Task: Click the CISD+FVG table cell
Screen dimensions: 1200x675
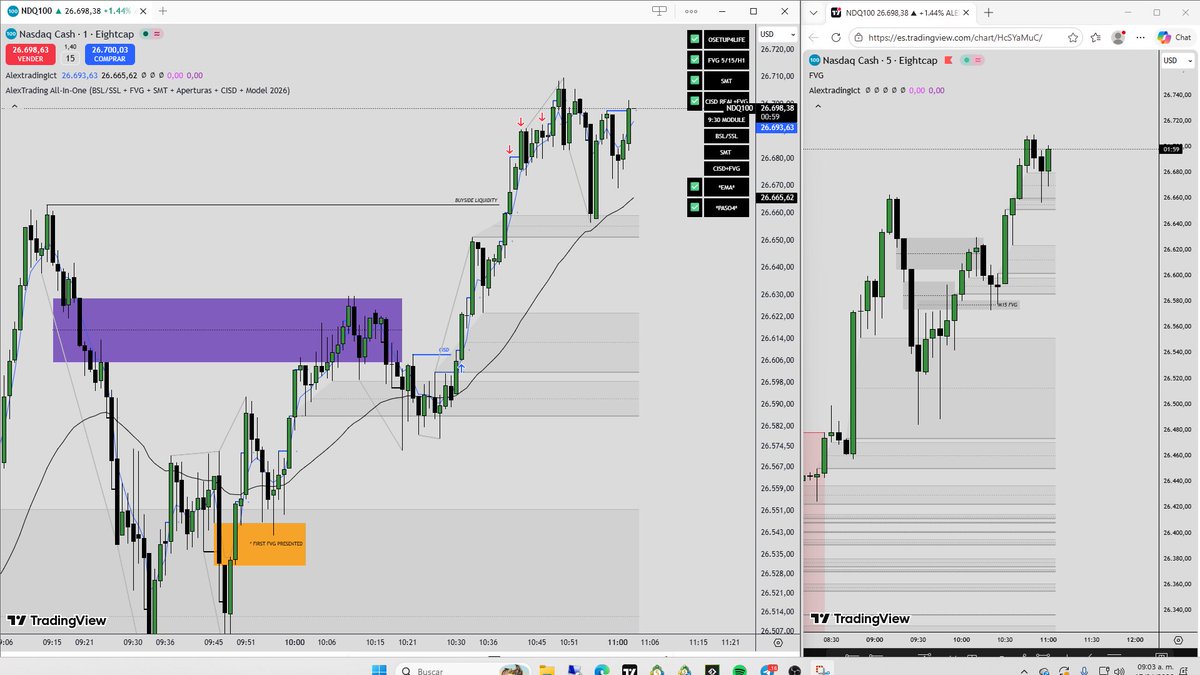Action: (x=727, y=168)
